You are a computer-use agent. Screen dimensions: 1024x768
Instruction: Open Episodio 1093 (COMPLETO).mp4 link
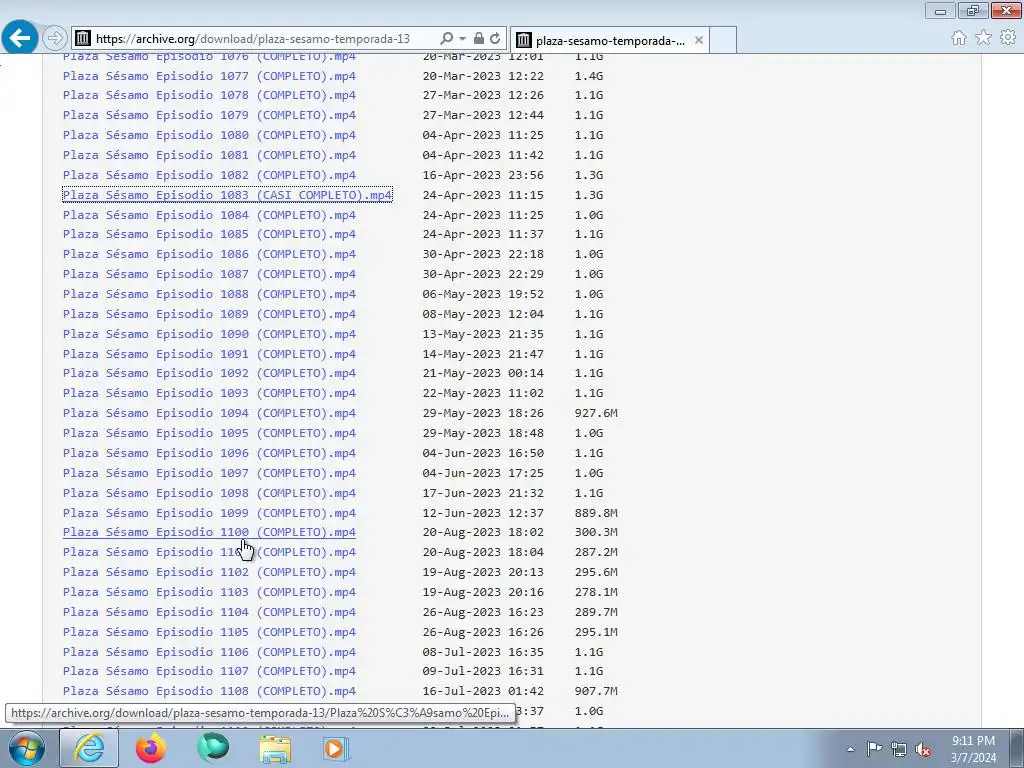209,393
